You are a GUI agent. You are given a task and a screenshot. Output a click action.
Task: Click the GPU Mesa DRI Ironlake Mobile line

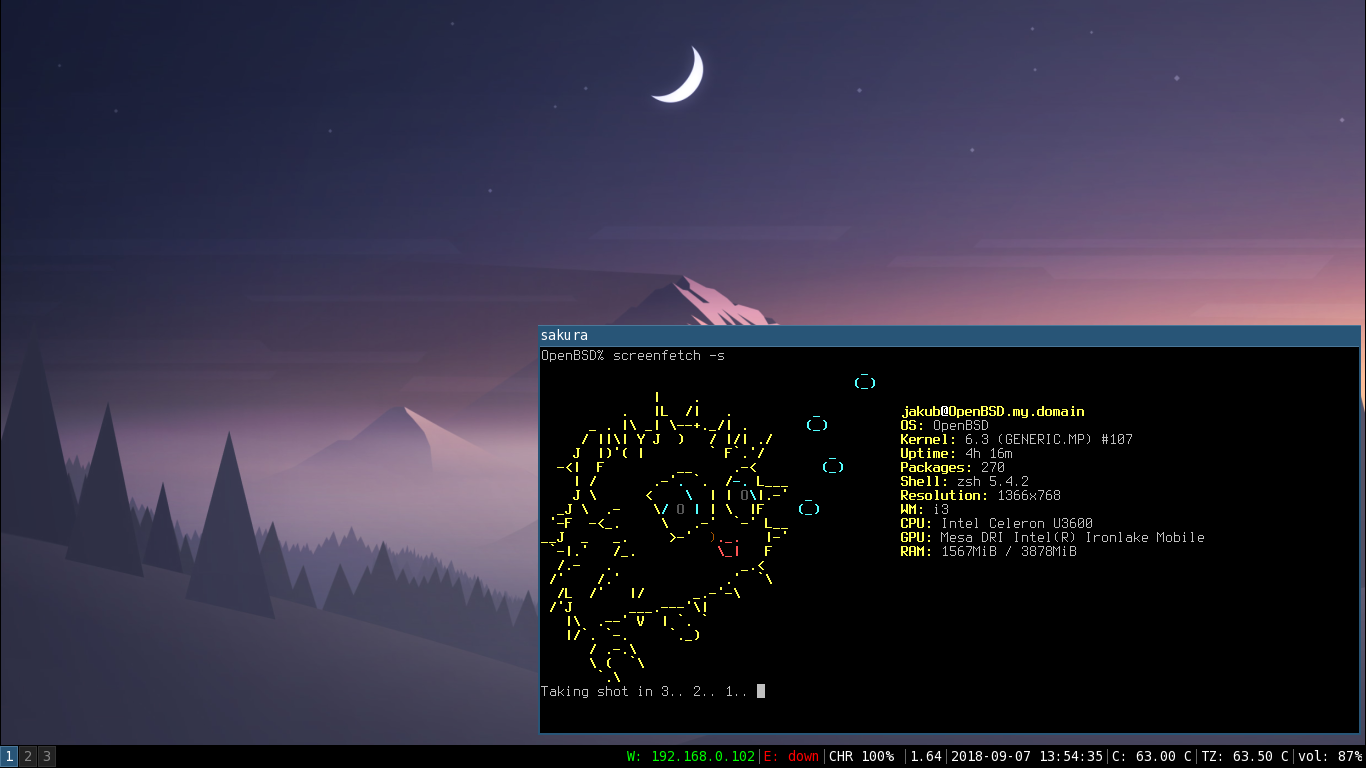tap(1052, 538)
